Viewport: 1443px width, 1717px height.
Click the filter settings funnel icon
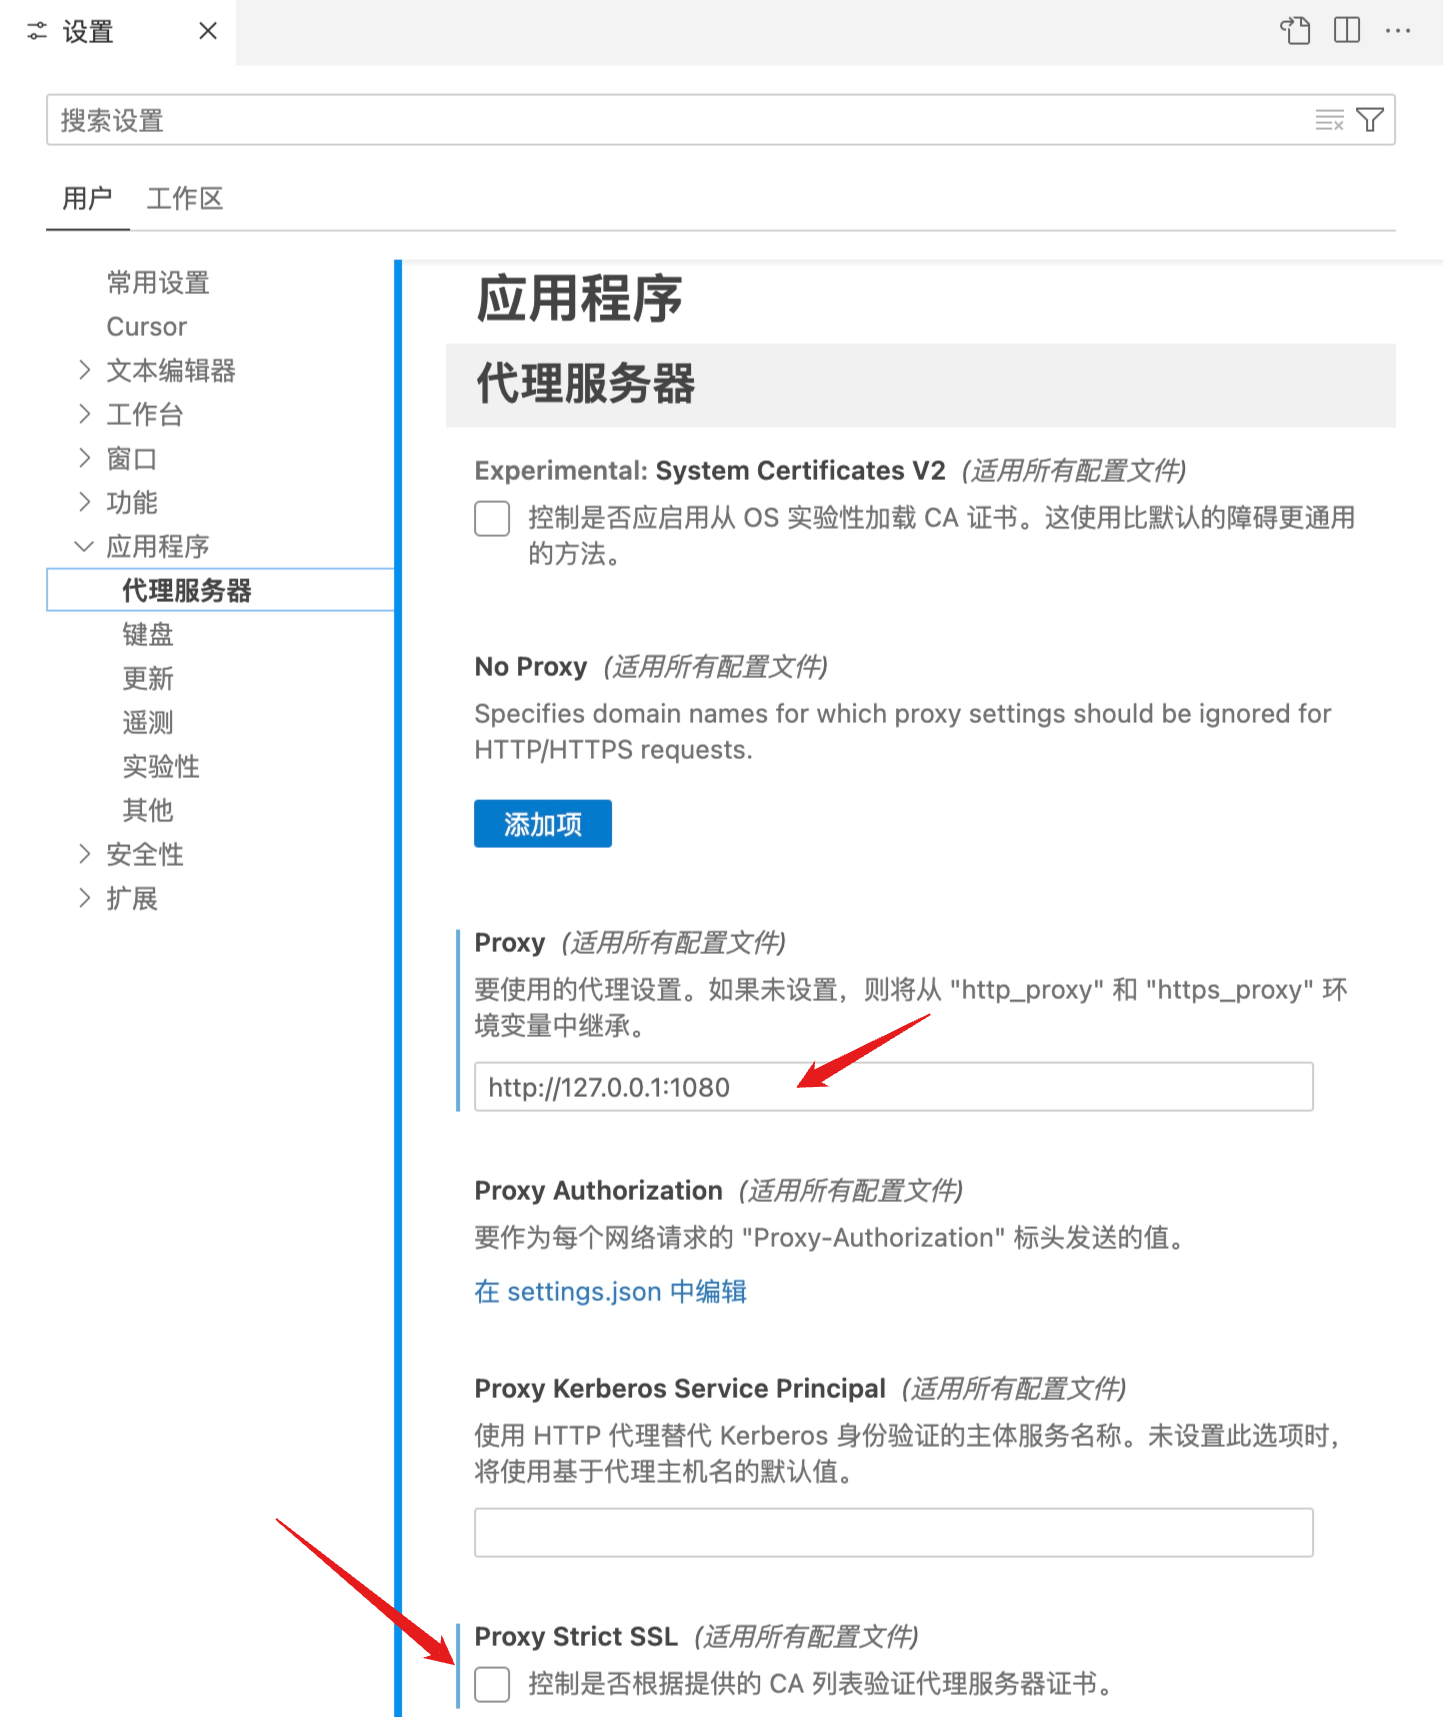[1370, 121]
